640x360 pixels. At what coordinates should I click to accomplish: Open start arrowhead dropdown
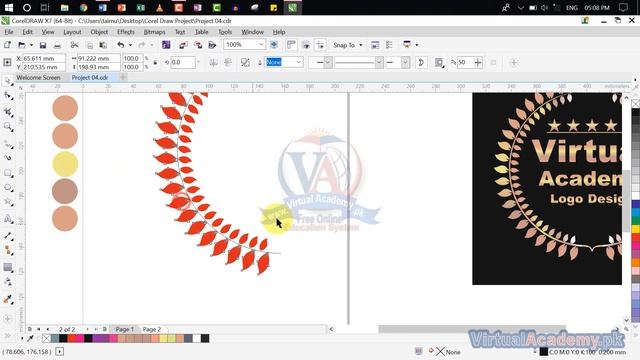(x=328, y=62)
